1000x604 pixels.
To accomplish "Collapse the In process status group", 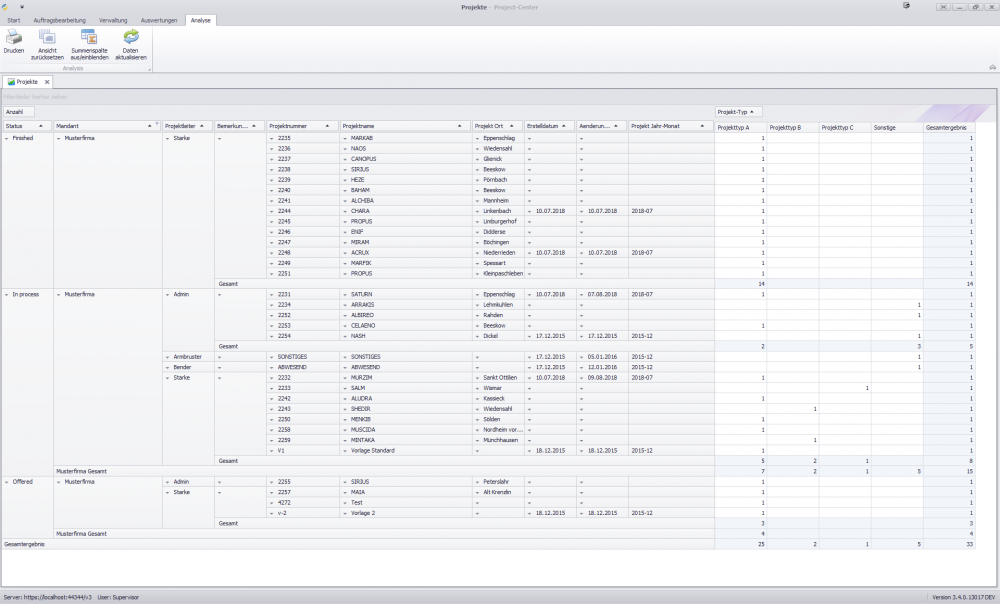I will (6, 294).
